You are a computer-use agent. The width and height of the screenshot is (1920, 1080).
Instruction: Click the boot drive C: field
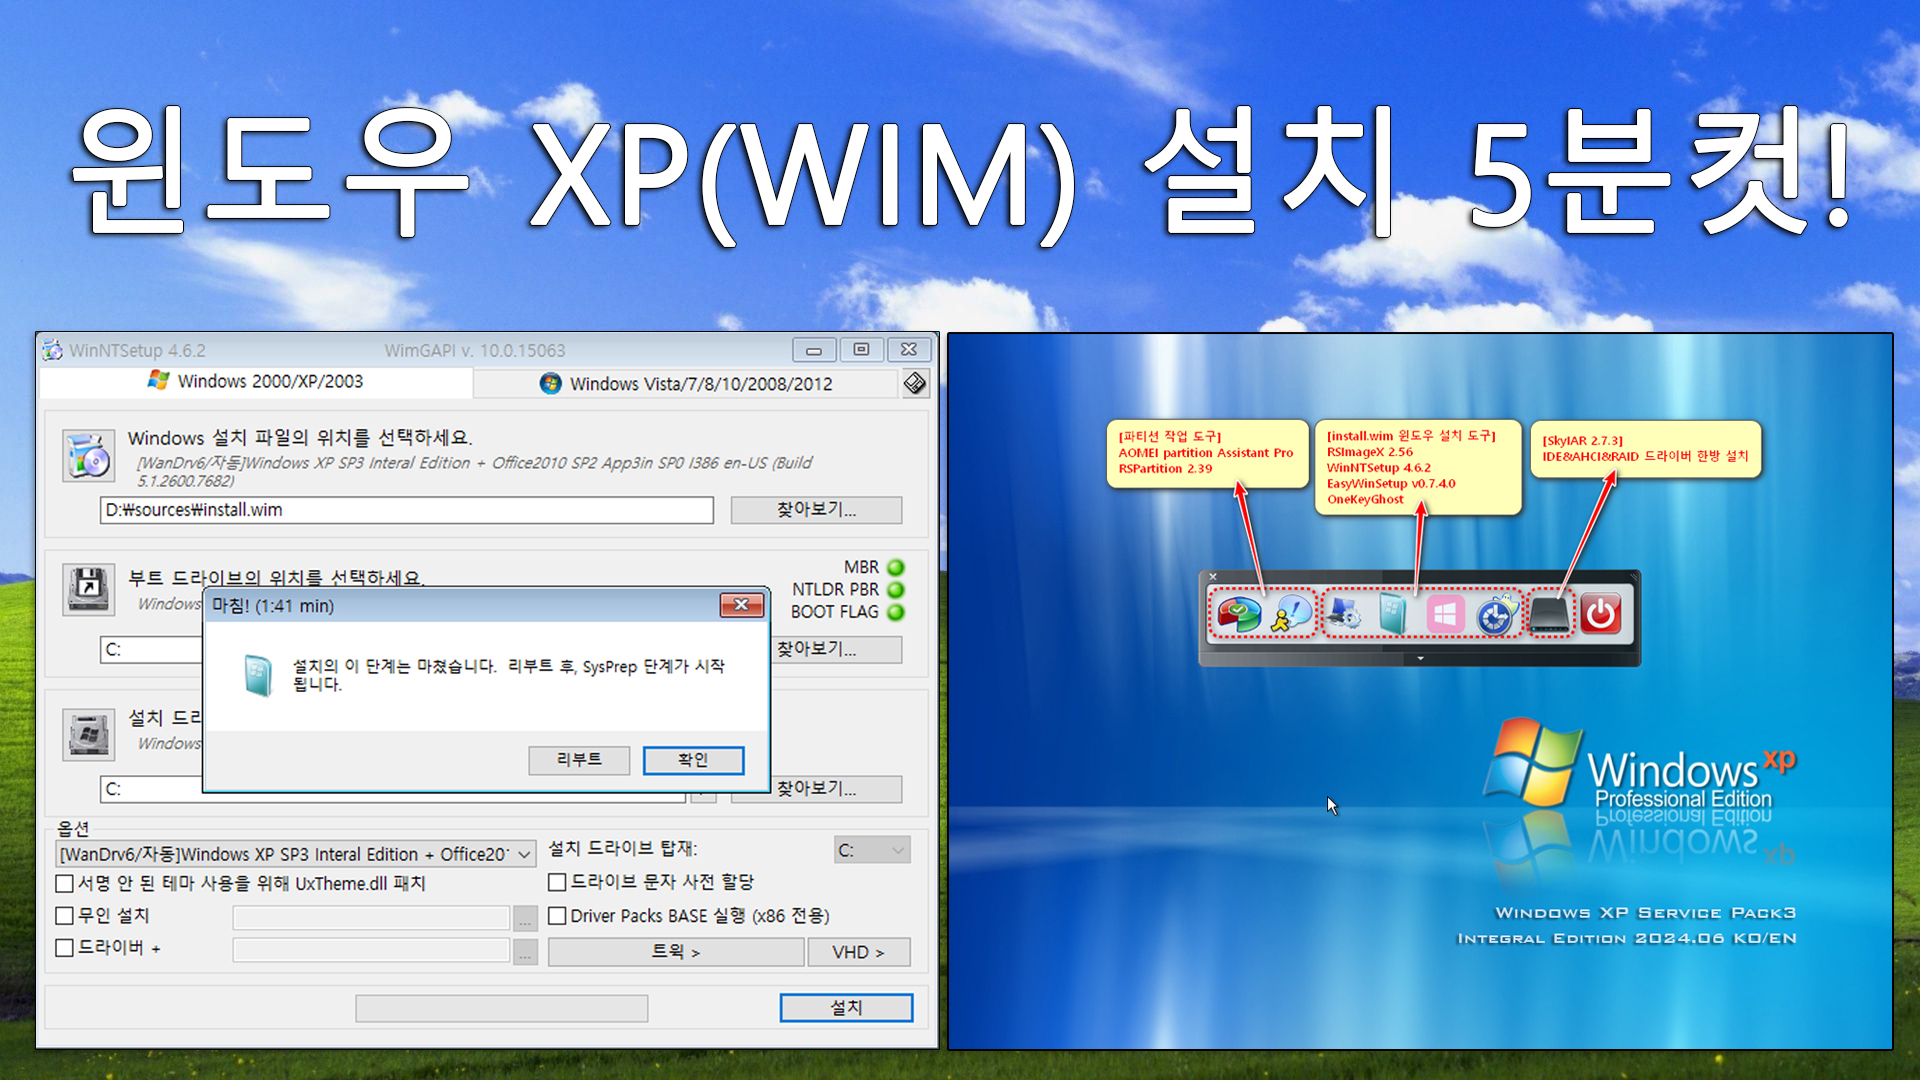(x=151, y=650)
